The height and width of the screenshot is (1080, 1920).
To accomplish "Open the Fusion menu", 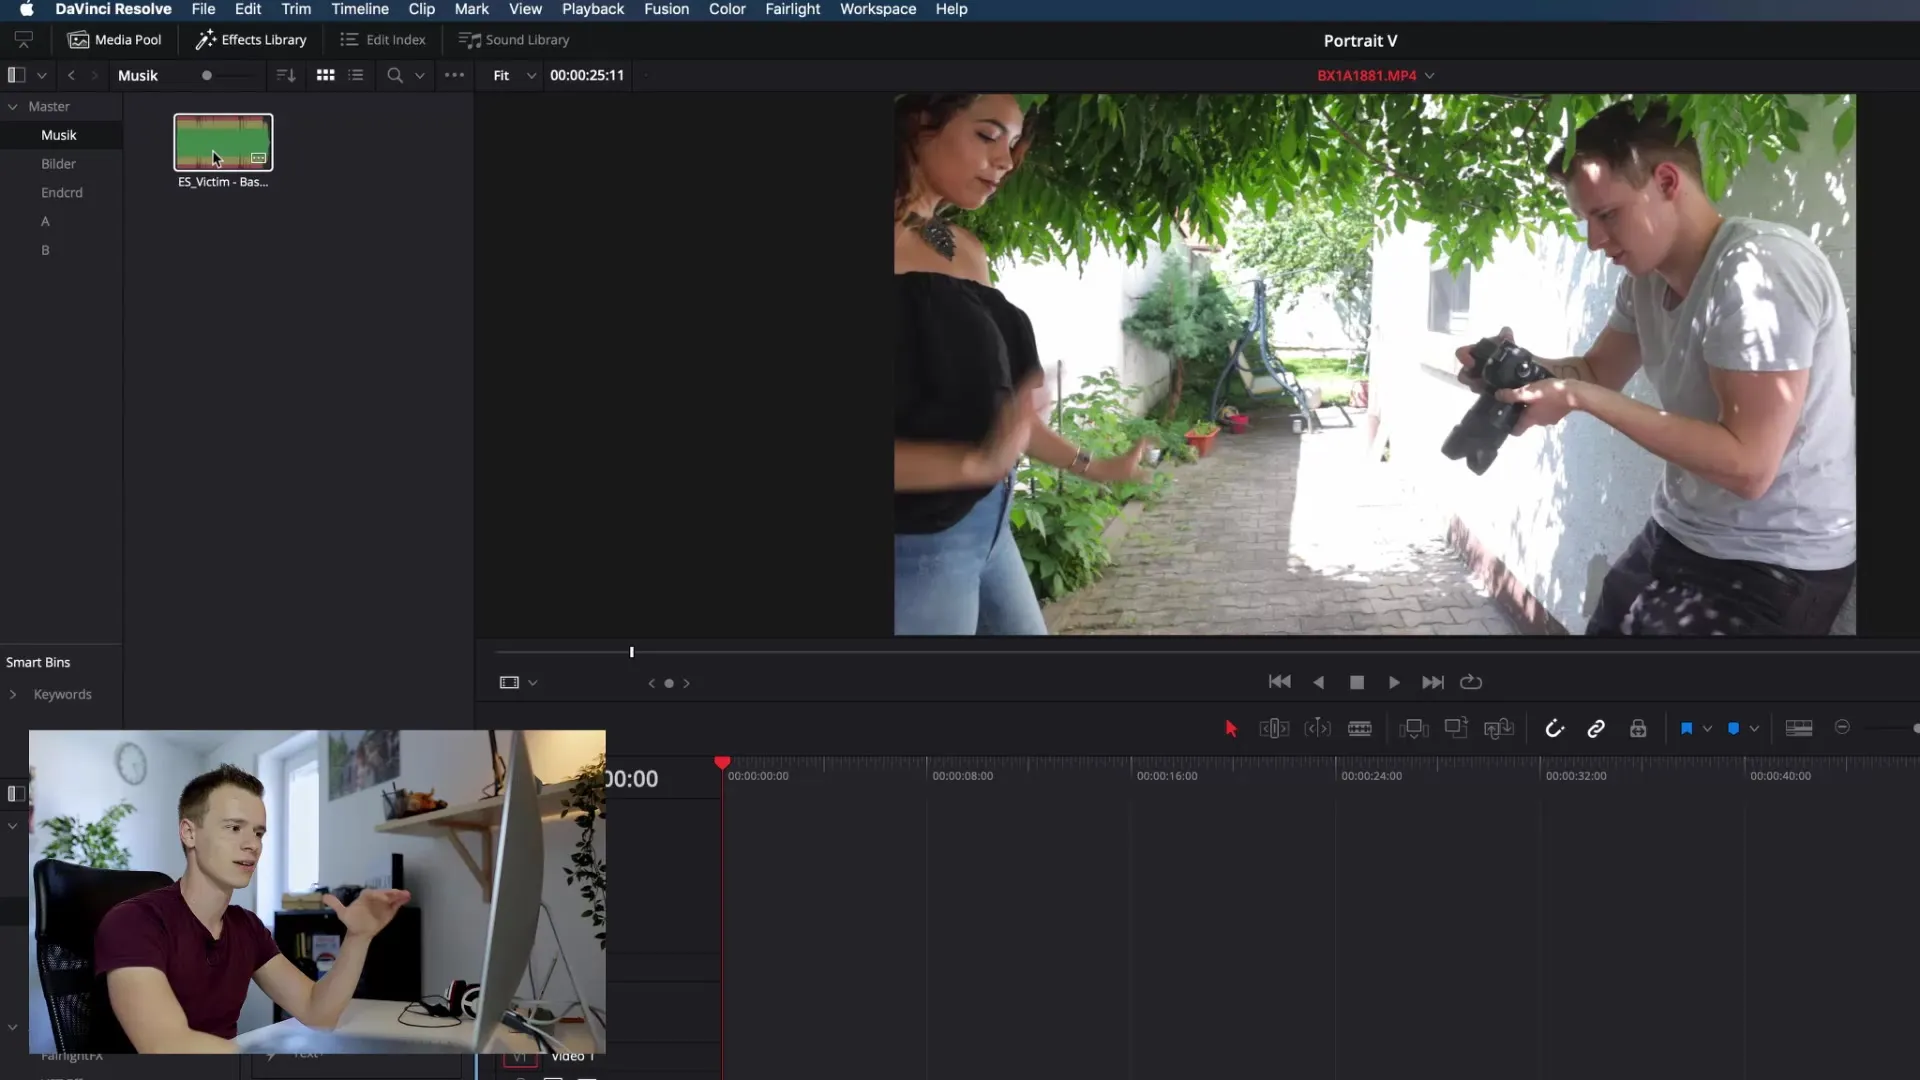I will [x=666, y=9].
